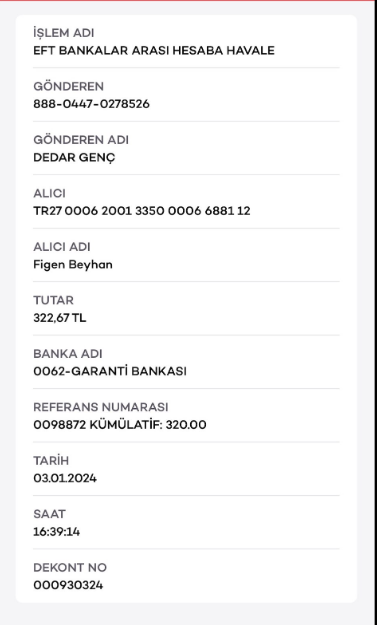Select sender name DEDAR GENÇ
The width and height of the screenshot is (377, 625).
[74, 158]
